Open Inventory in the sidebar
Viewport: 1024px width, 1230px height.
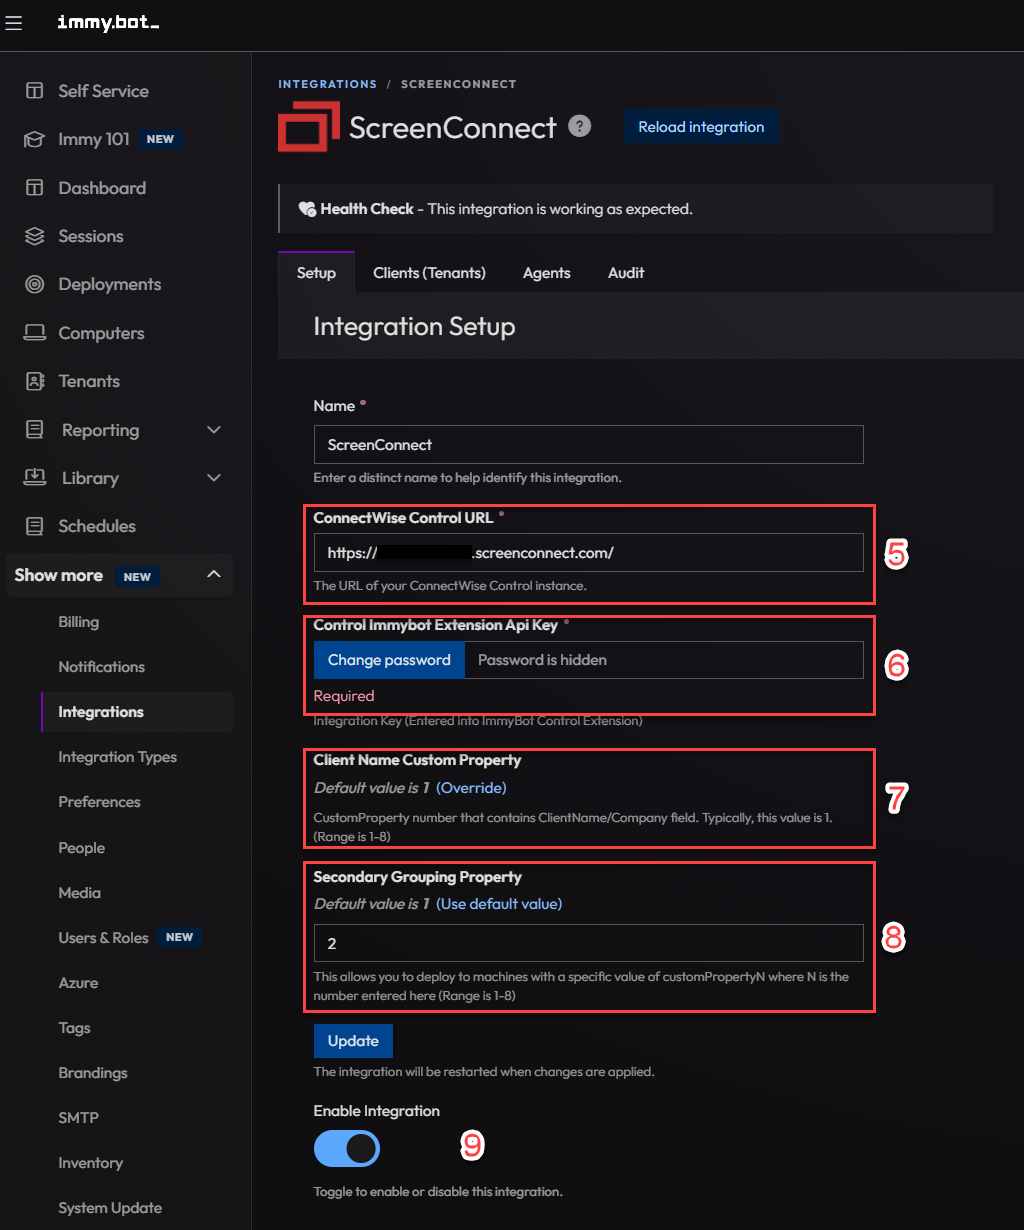point(90,1163)
